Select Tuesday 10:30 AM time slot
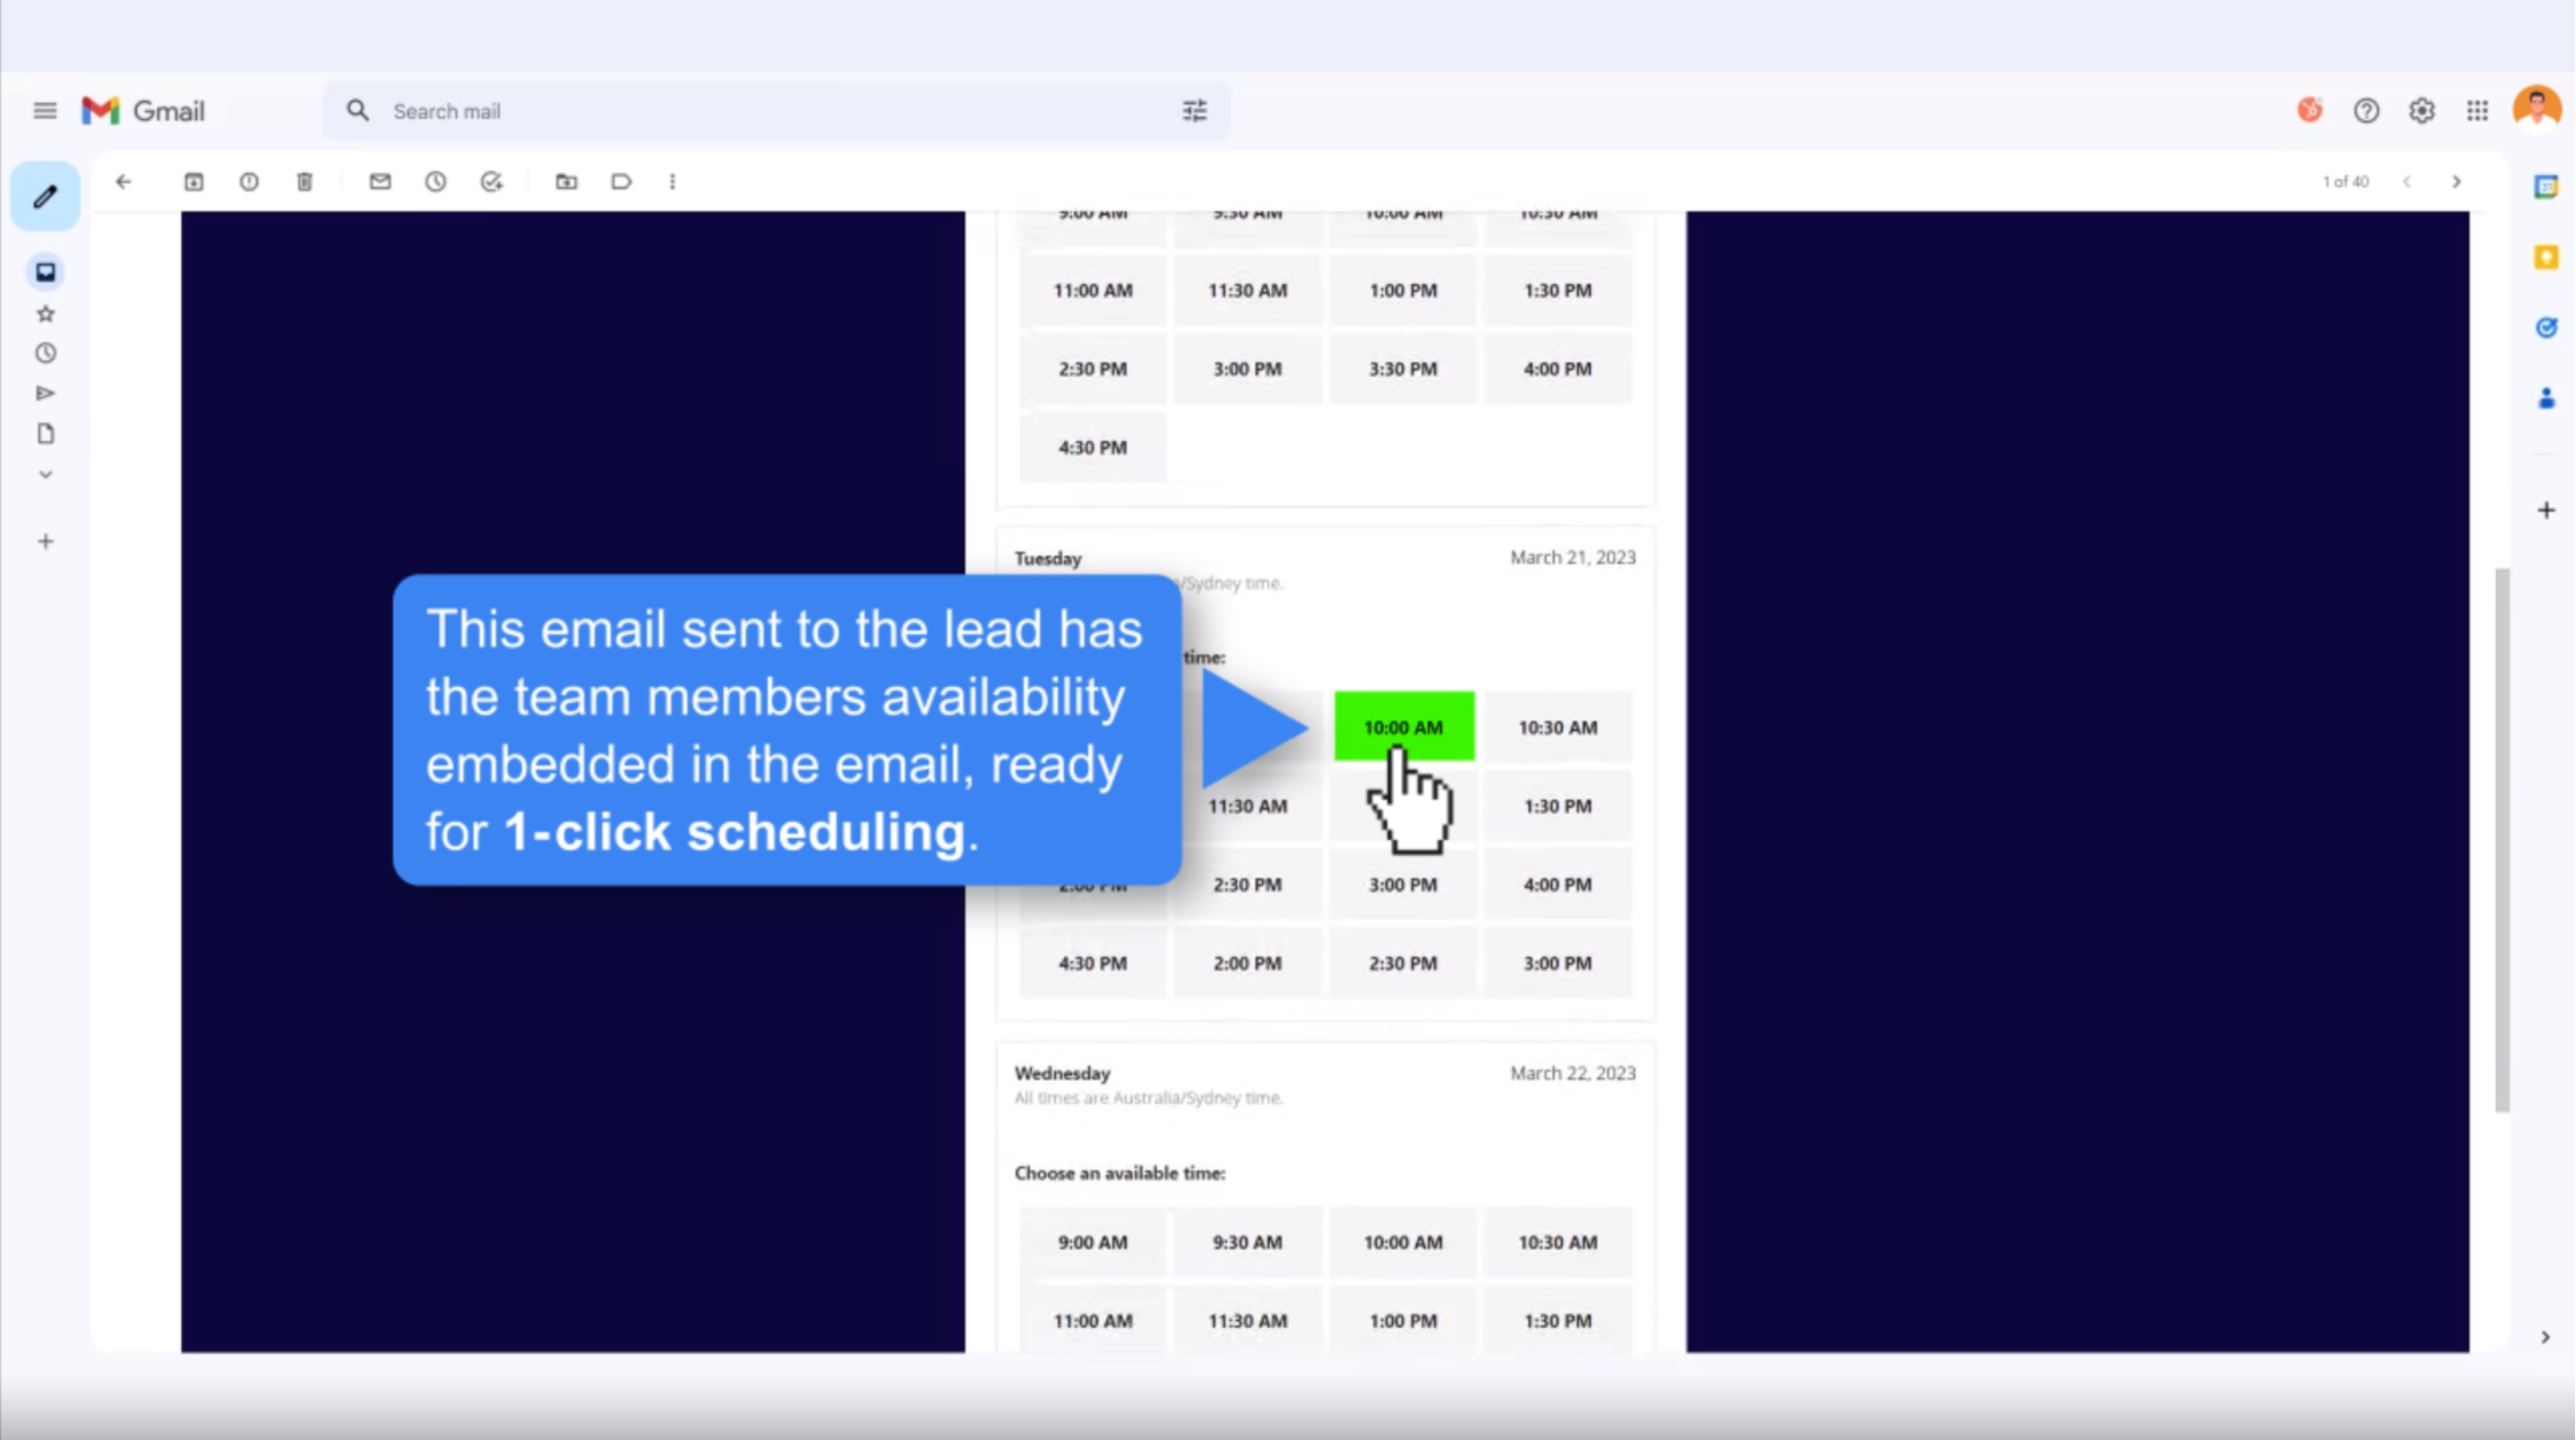 (1558, 727)
